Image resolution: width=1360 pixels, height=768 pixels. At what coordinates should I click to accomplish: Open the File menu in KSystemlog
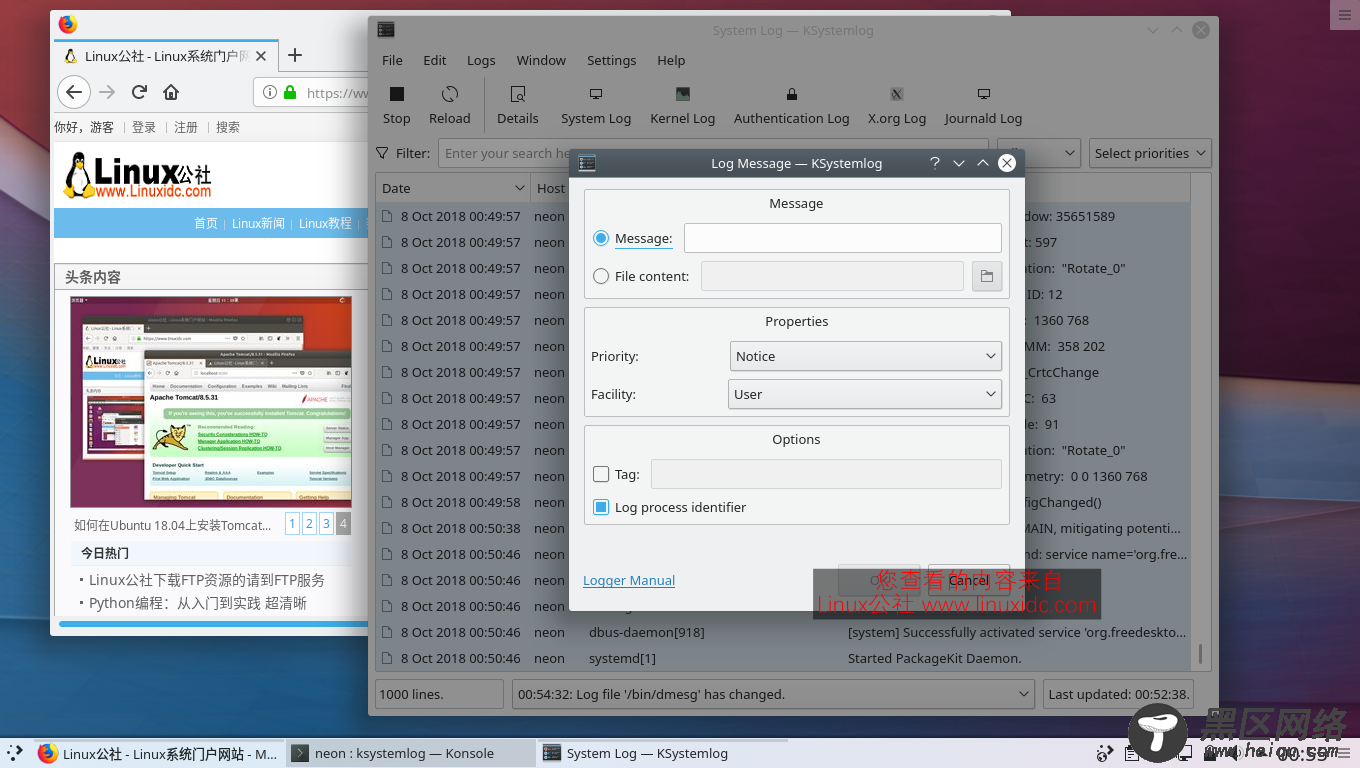[392, 60]
